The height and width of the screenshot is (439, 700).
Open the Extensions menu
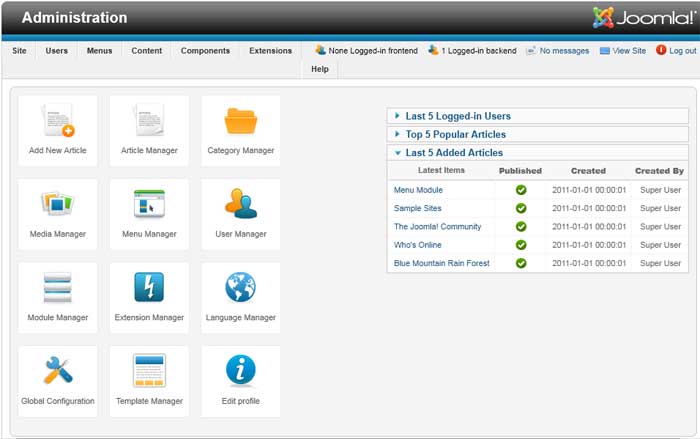pos(271,51)
